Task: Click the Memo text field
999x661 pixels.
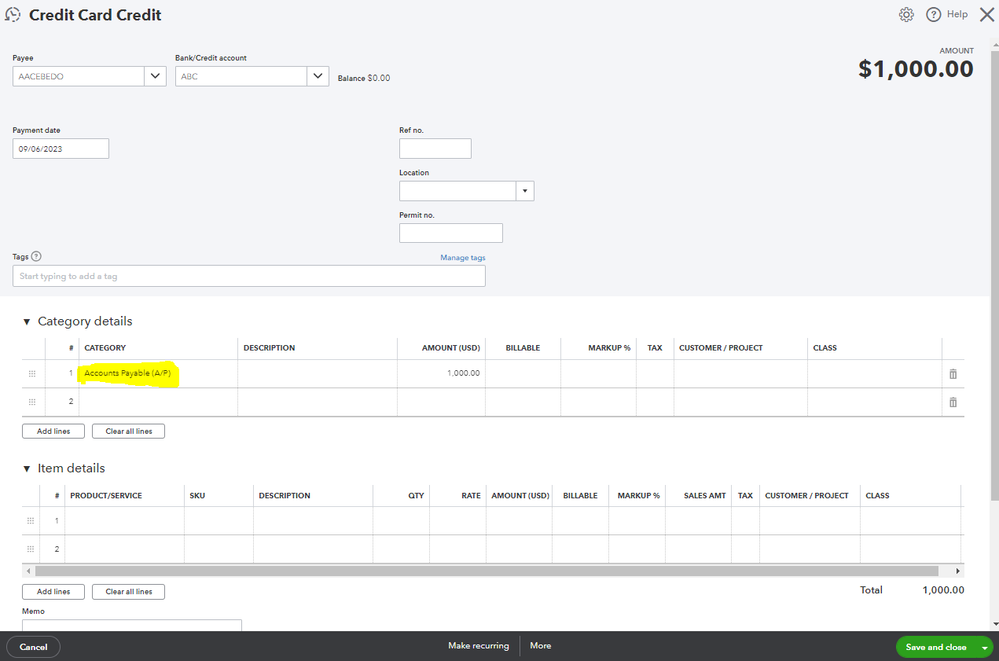Action: coord(132,625)
